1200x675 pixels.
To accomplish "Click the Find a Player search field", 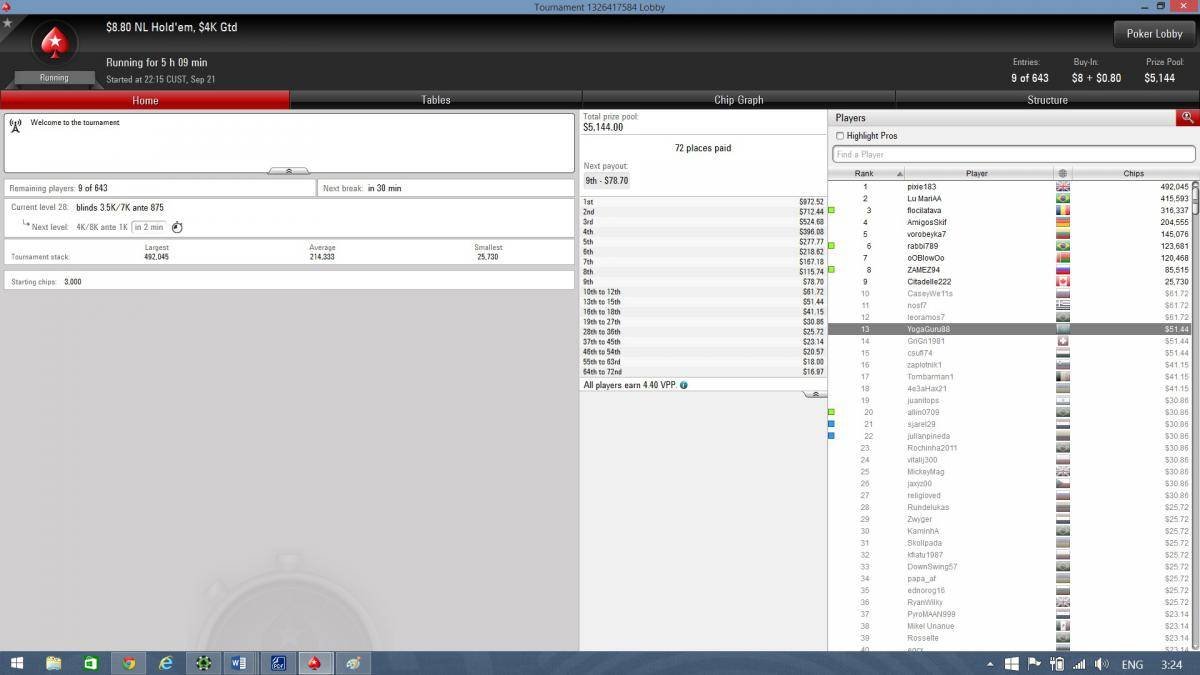I will click(x=1013, y=154).
